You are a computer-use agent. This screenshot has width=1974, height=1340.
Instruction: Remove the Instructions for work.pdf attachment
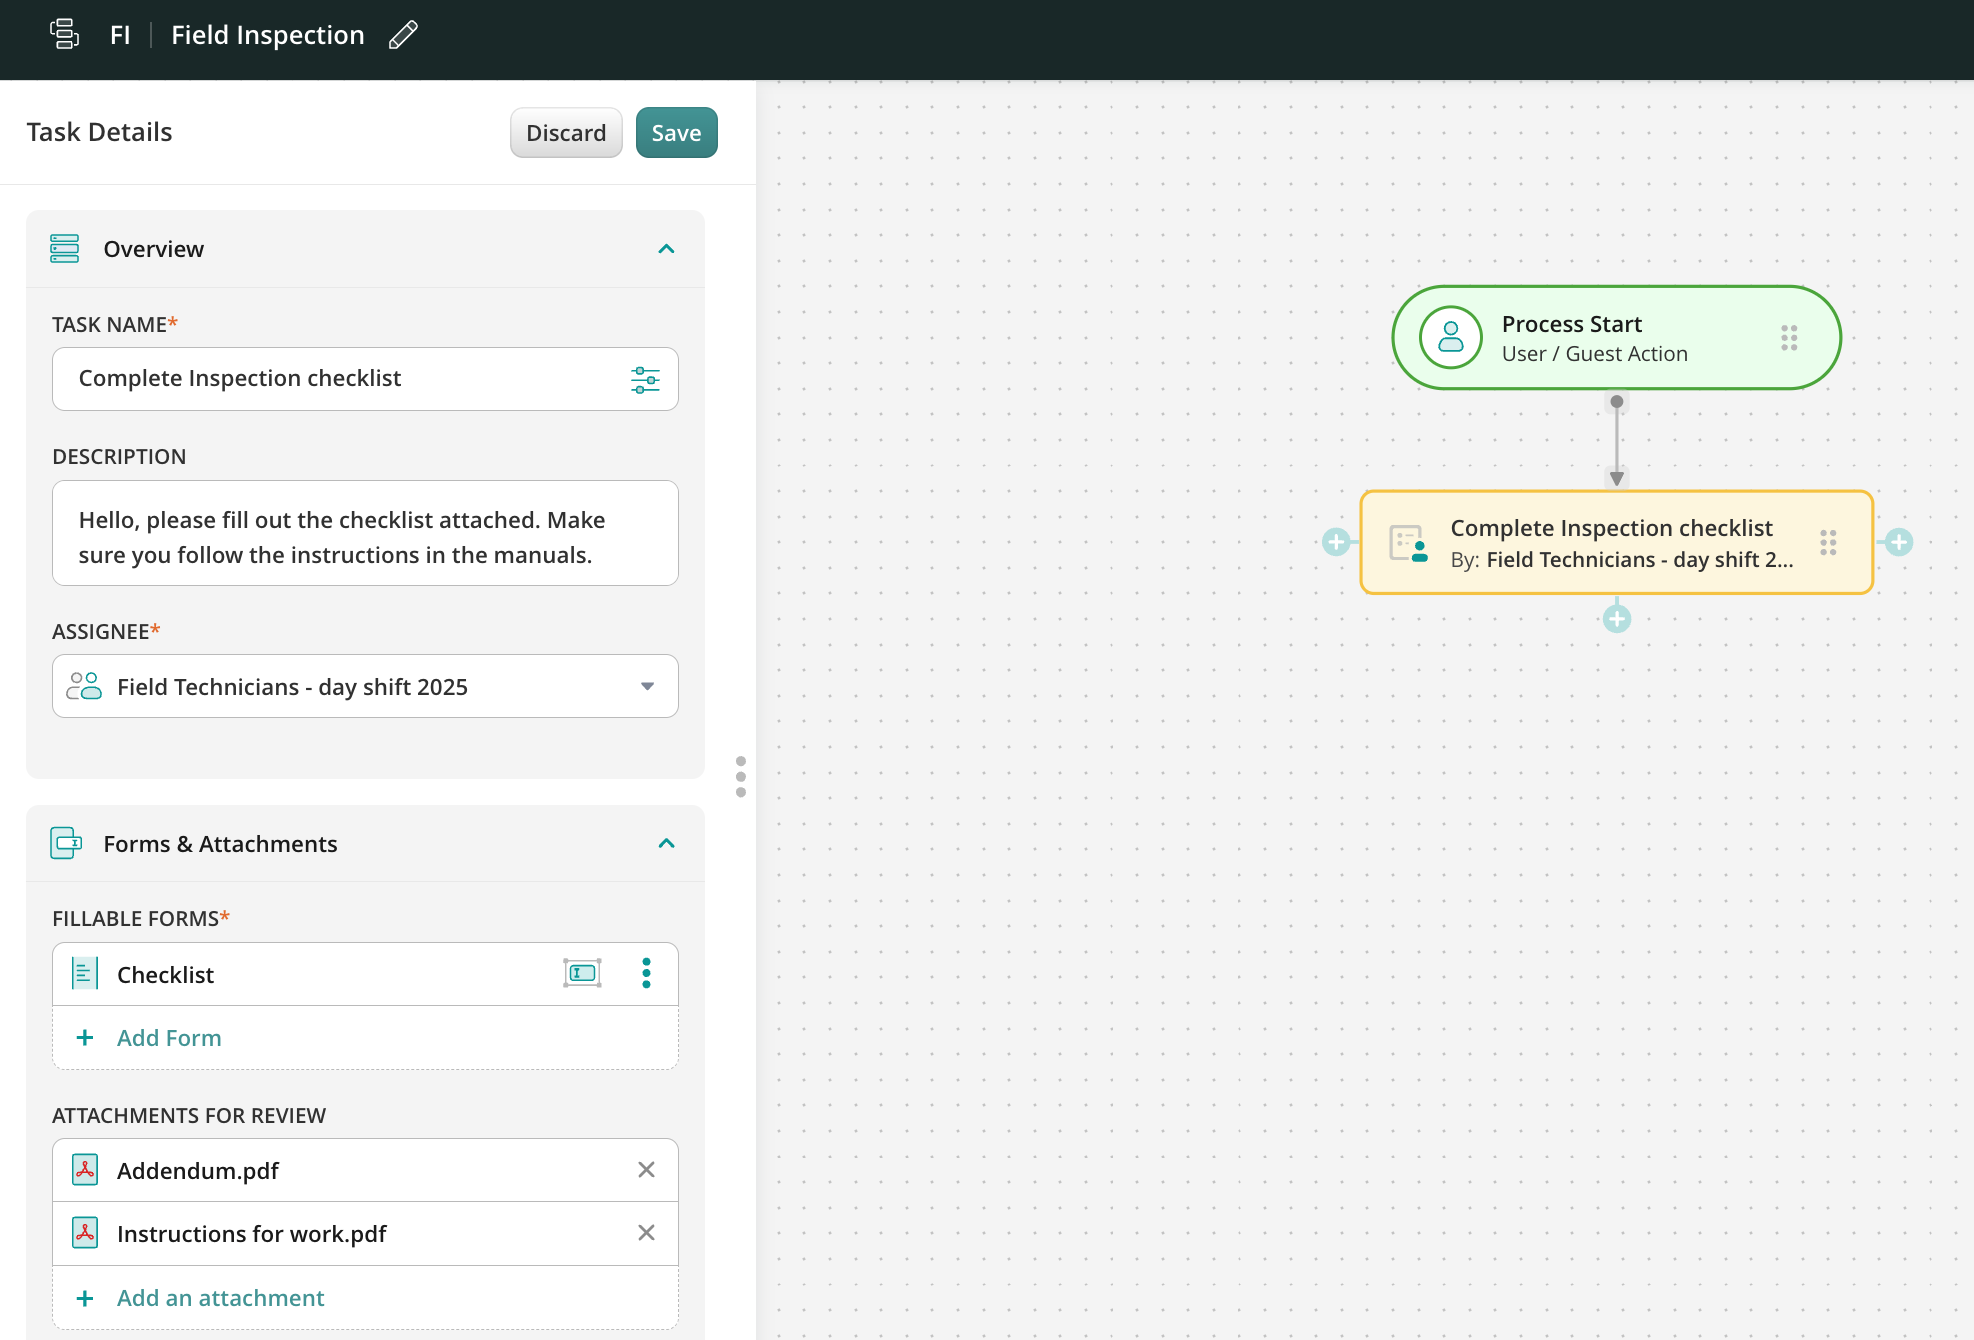pyautogui.click(x=646, y=1232)
